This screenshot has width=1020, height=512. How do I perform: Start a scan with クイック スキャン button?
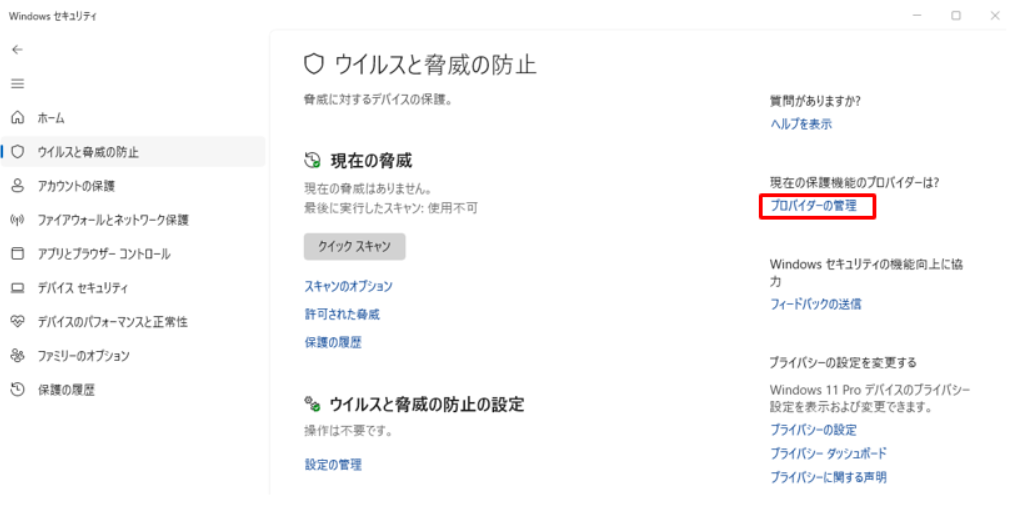point(354,246)
